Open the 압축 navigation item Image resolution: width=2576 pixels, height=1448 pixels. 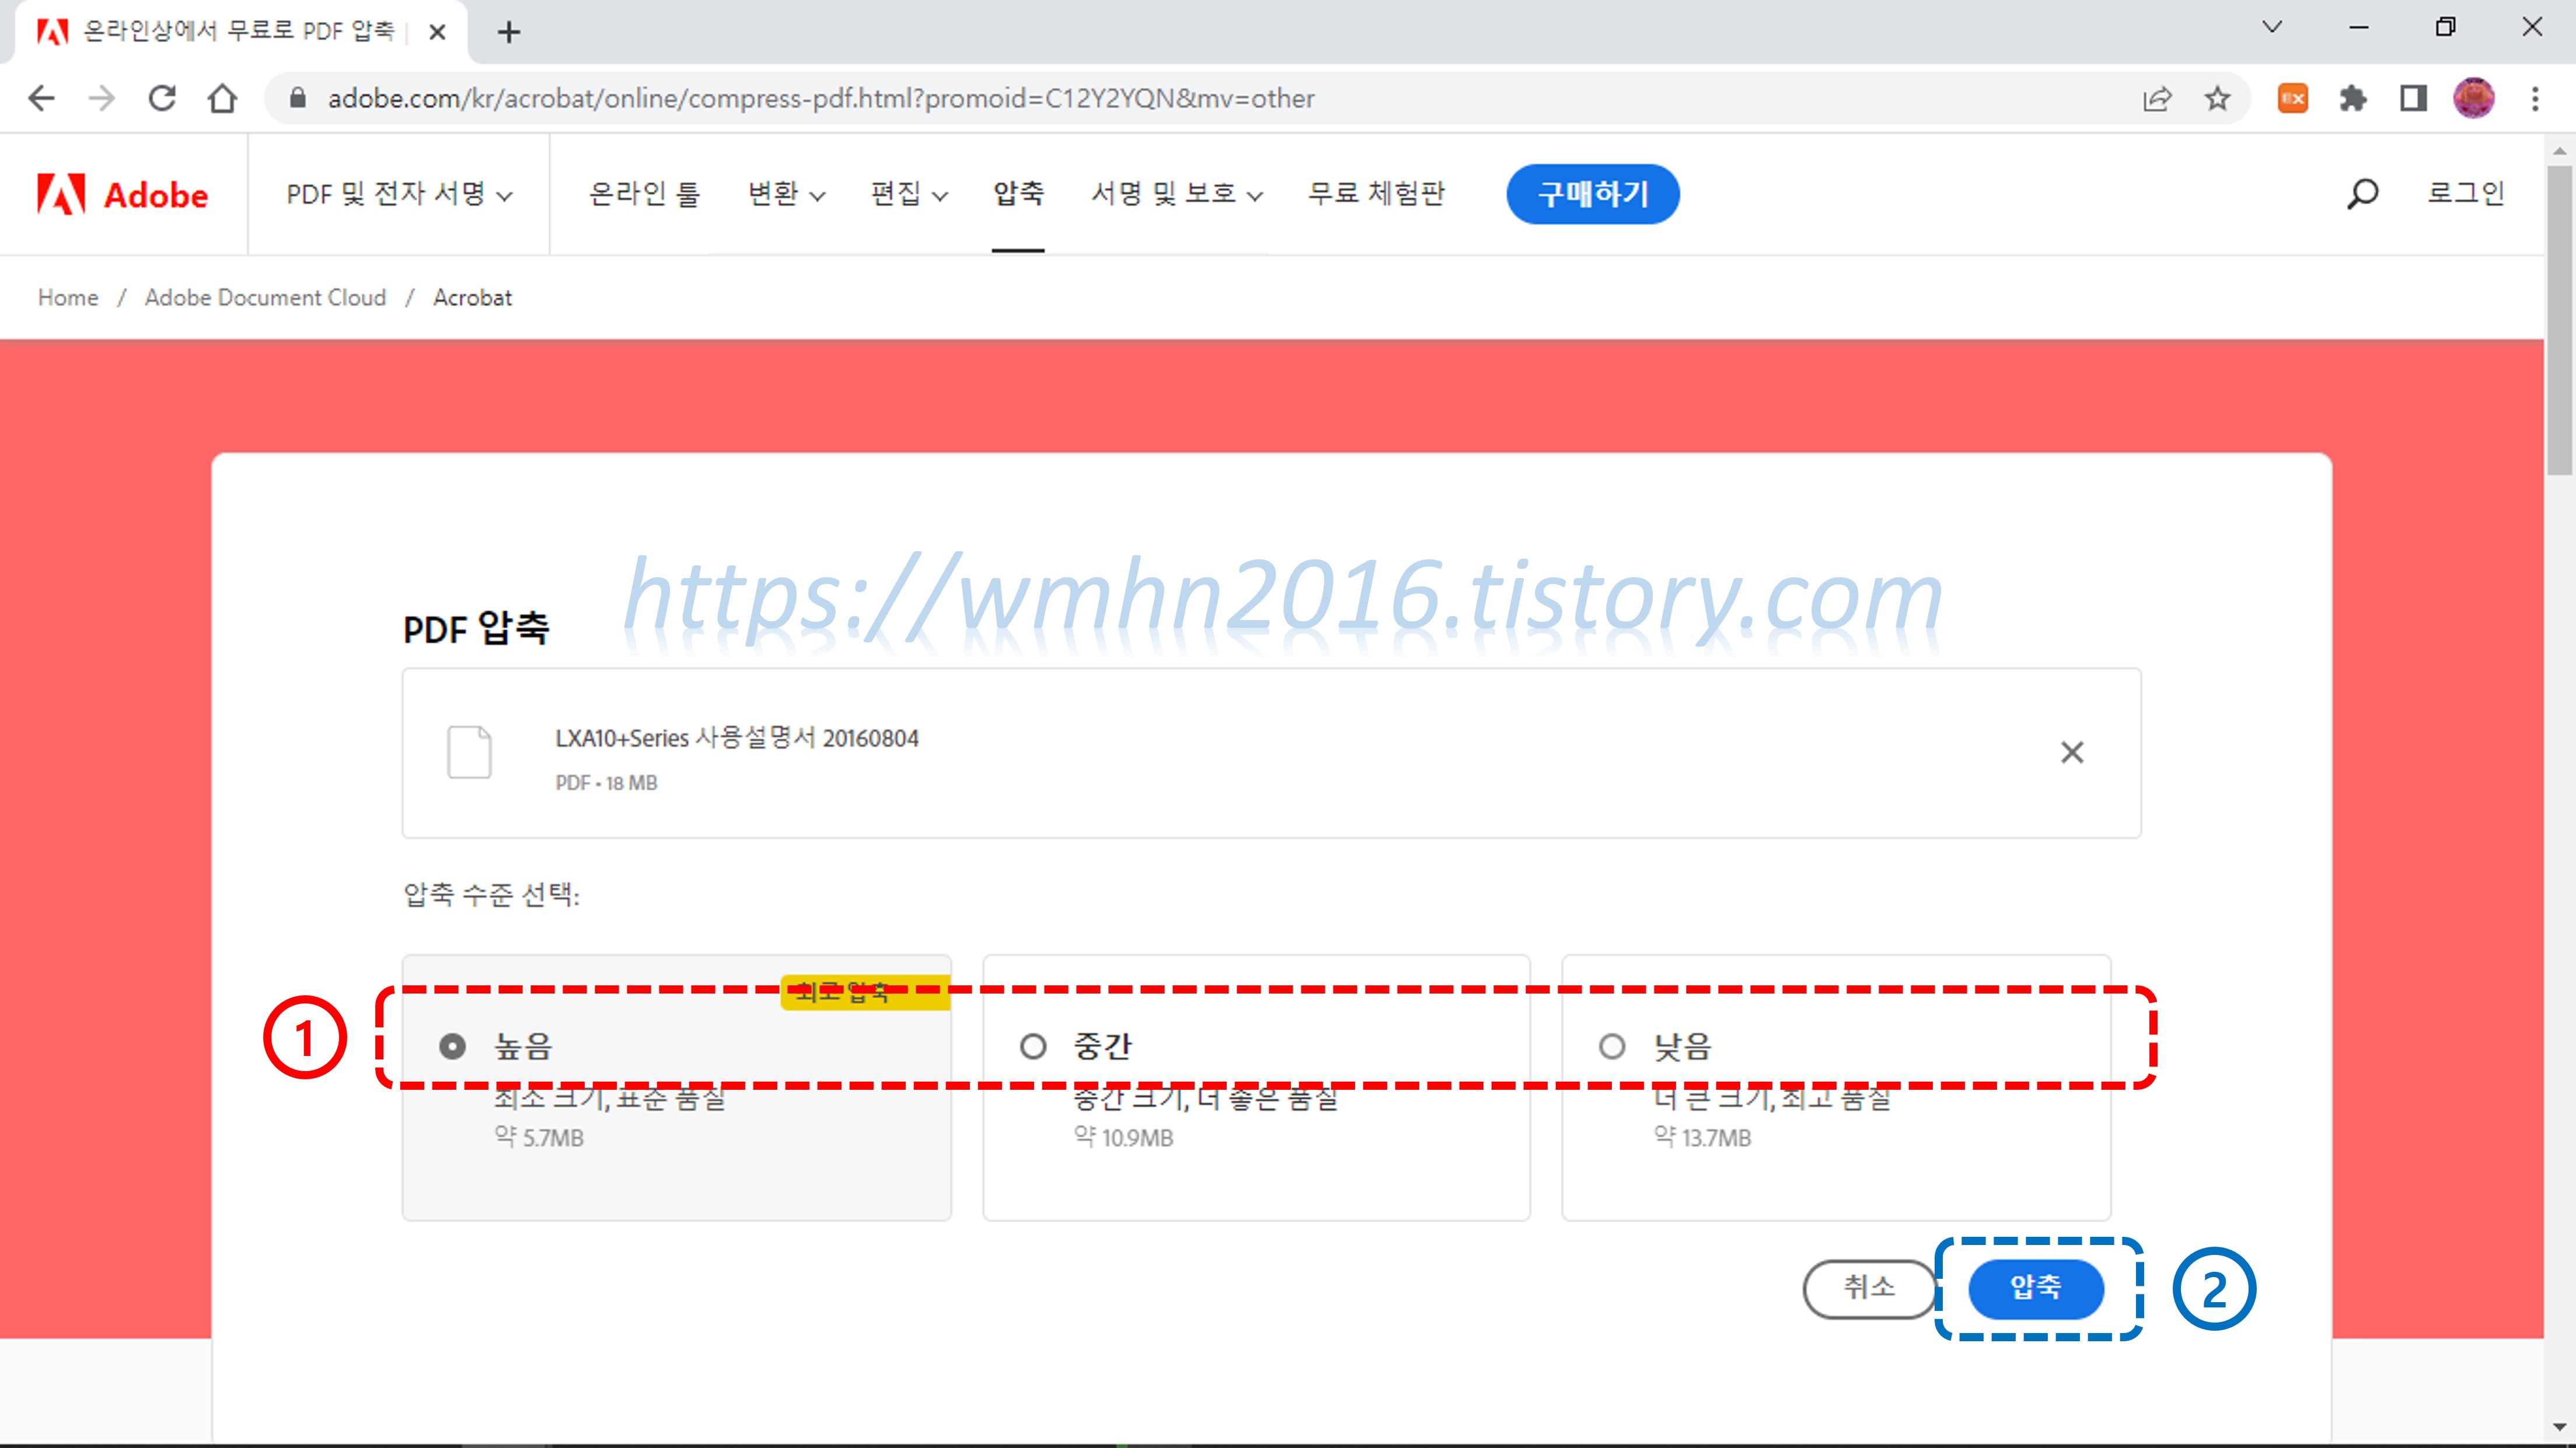coord(1018,194)
